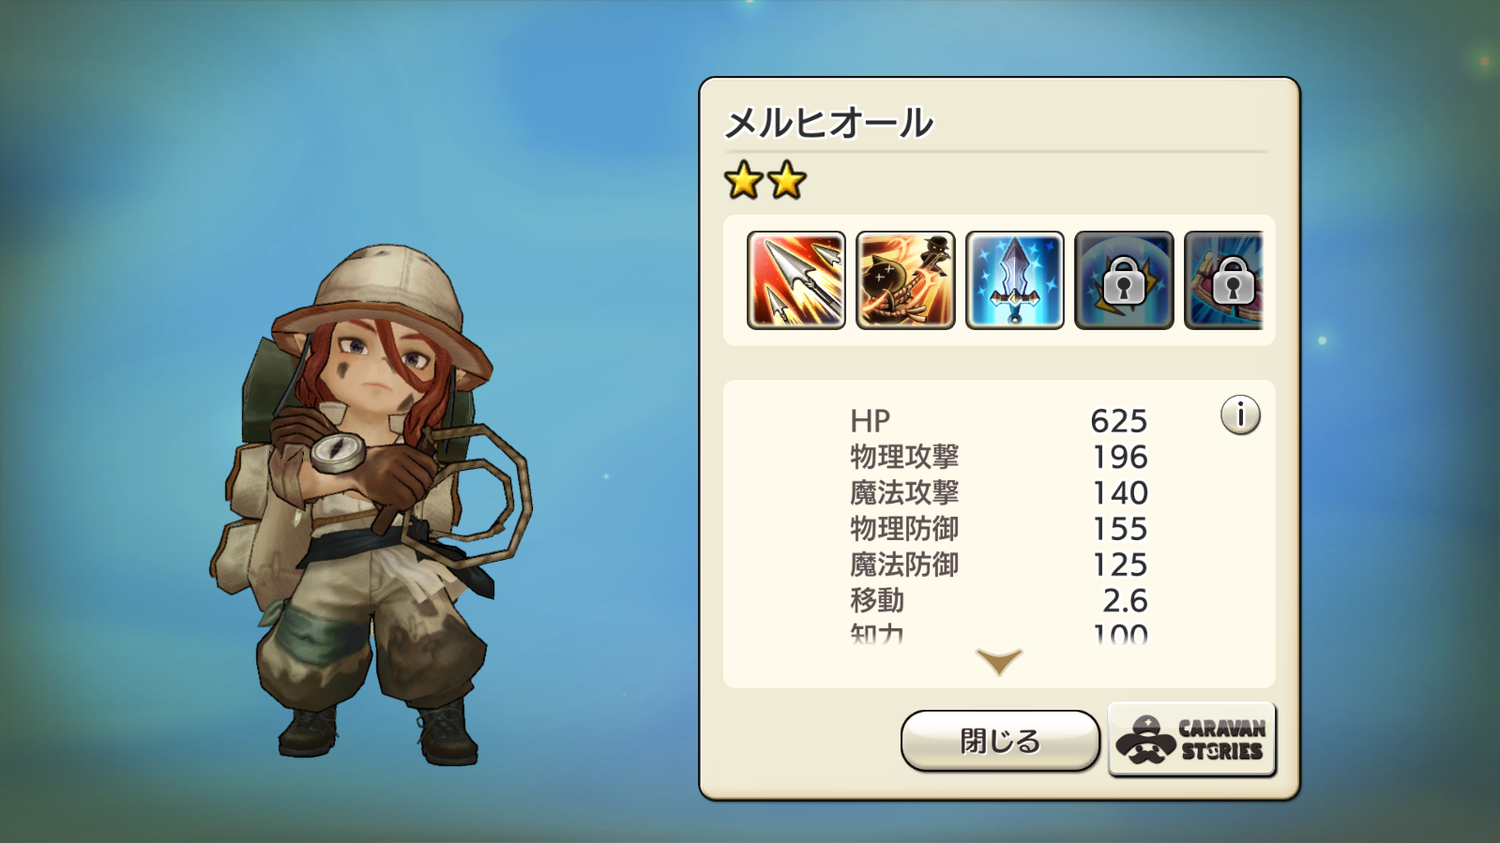This screenshot has width=1500, height=843.
Task: Select the 物理攻撃 stat row
Action: tap(999, 457)
